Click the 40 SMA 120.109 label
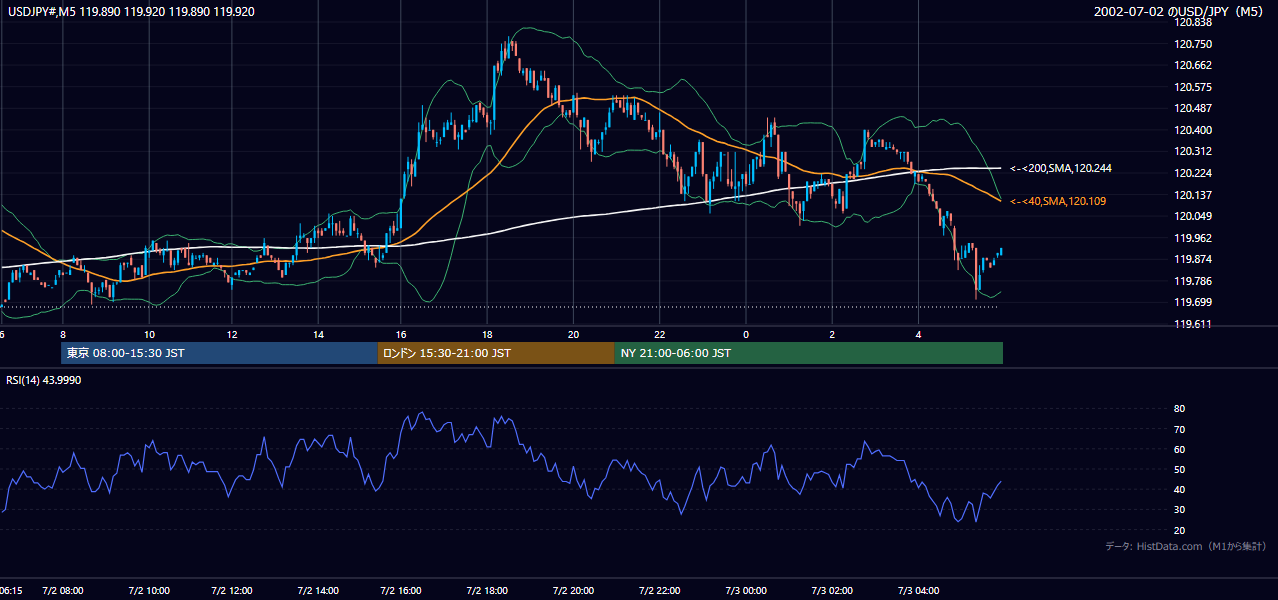The width and height of the screenshot is (1278, 600). [1058, 201]
